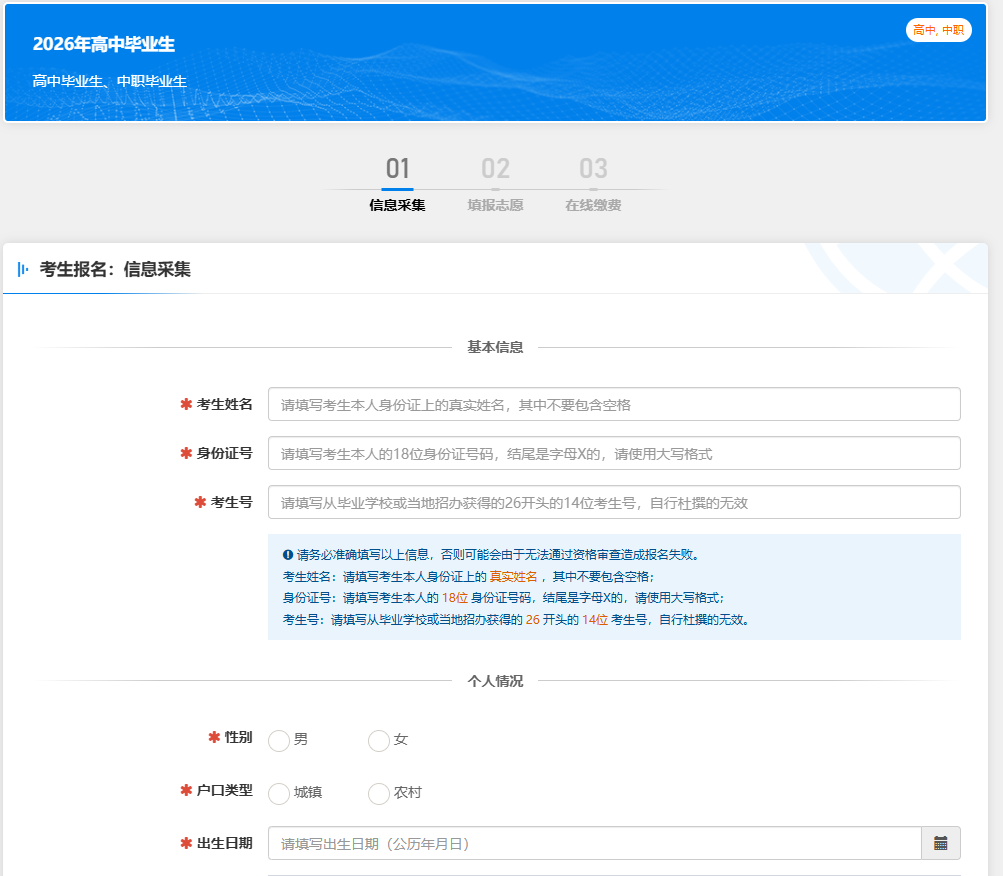1003x876 pixels.
Task: Click the 高中毕业生、中职毕业生 banner subtitle
Action: click(109, 82)
